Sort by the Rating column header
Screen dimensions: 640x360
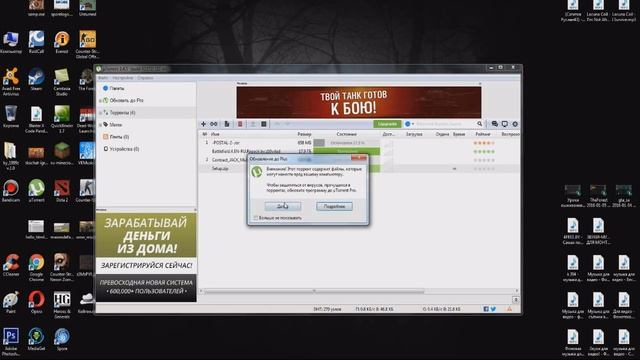point(483,134)
